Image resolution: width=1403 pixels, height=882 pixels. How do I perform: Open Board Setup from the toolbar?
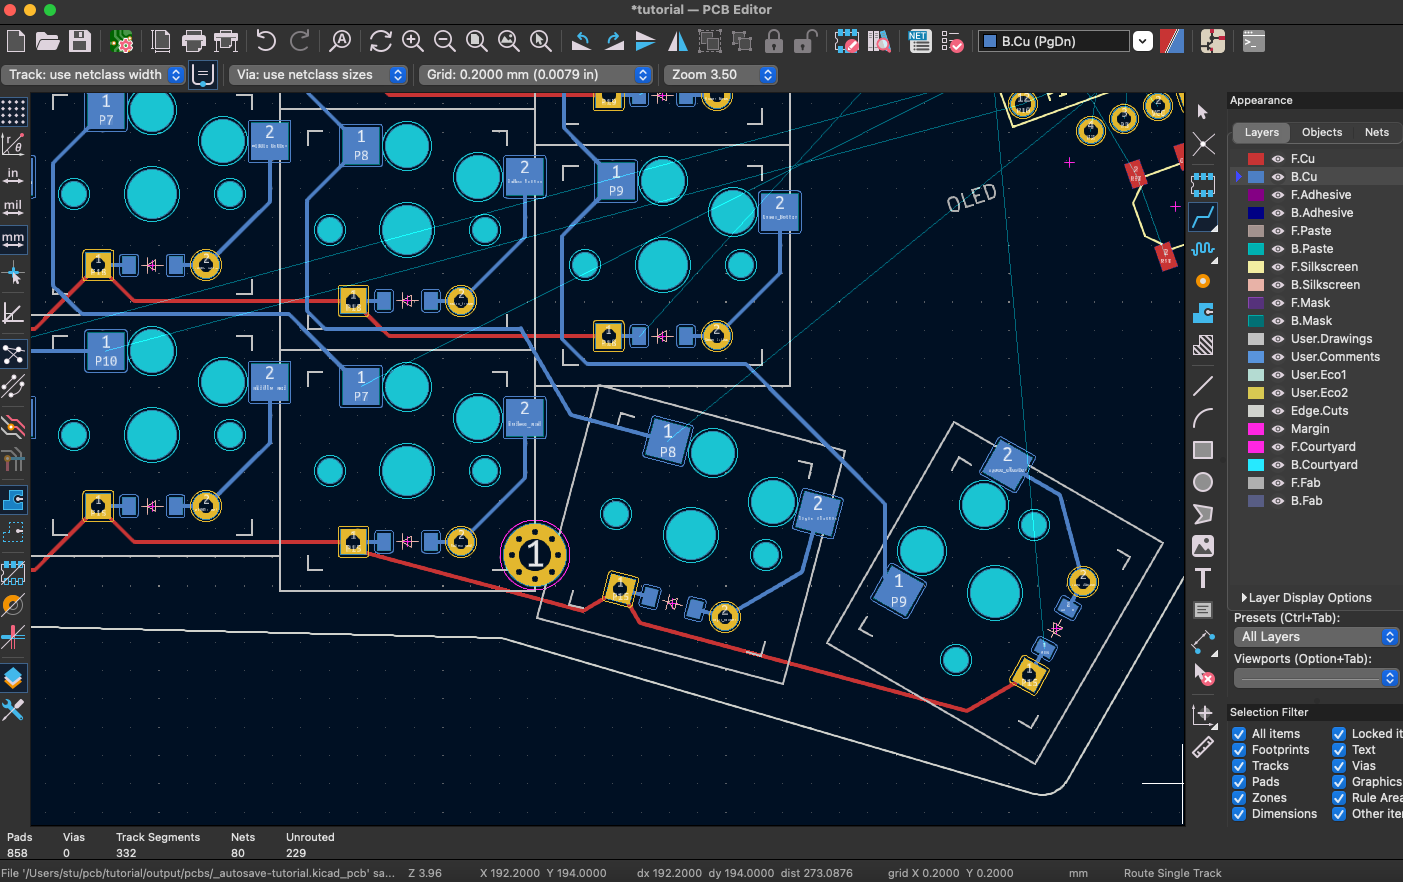coord(122,41)
